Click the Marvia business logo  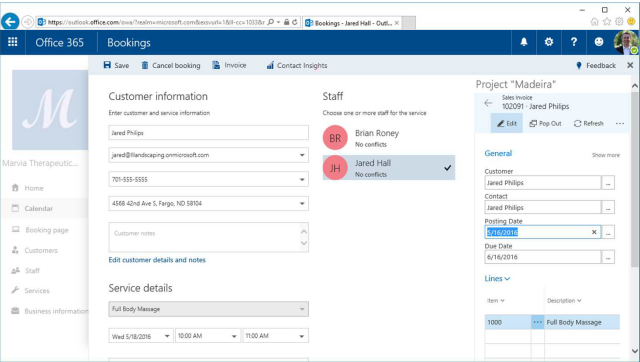[50, 110]
